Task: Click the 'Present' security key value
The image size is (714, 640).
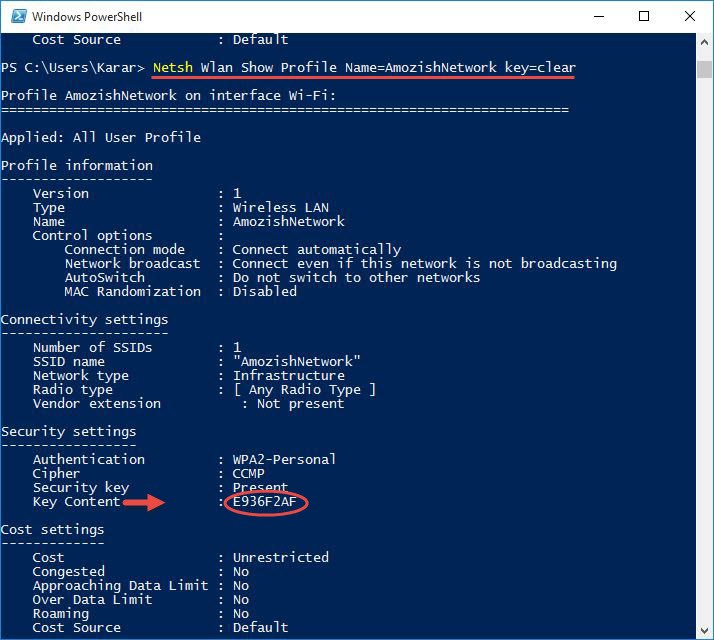Action: [260, 488]
